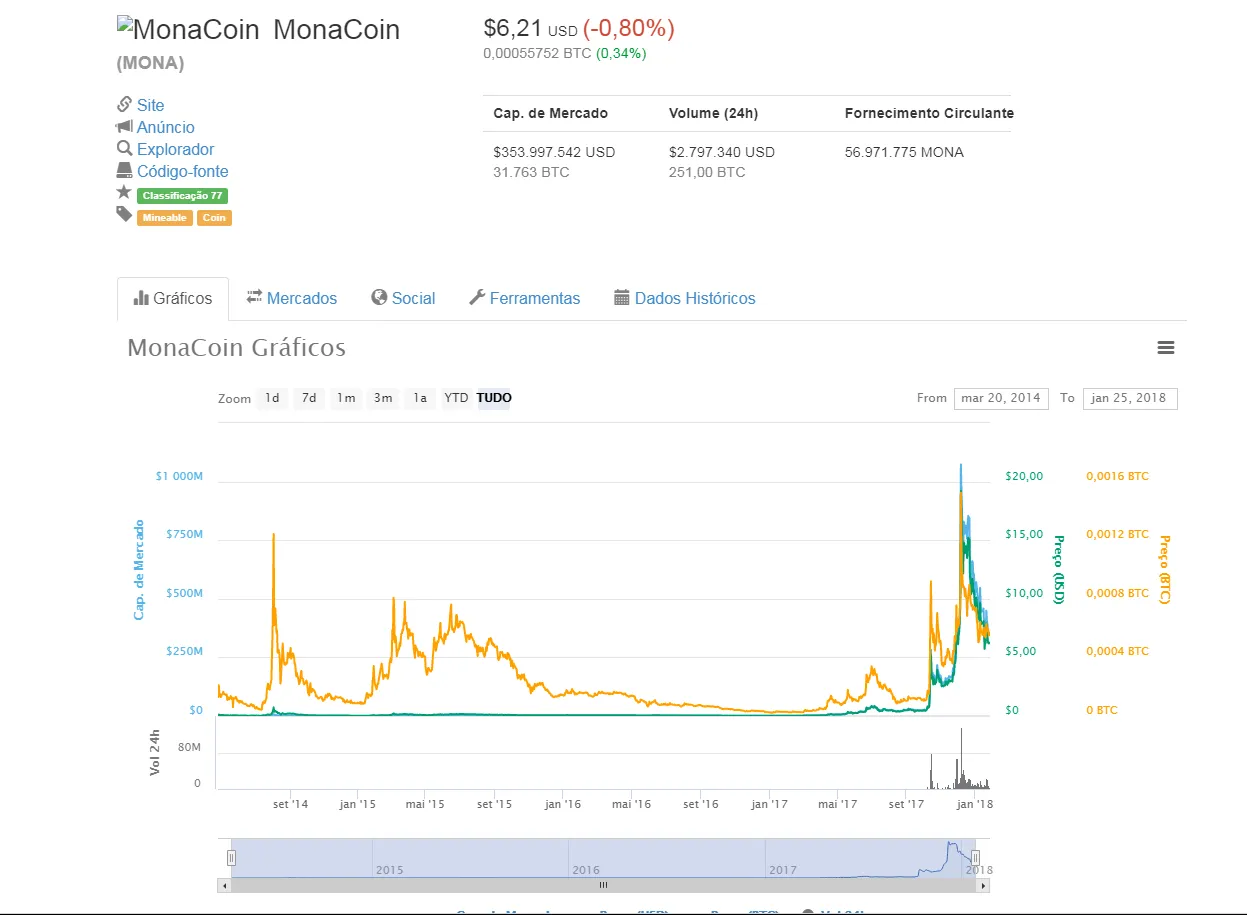Click the calendar icon in Dados Históricos tab

(622, 297)
